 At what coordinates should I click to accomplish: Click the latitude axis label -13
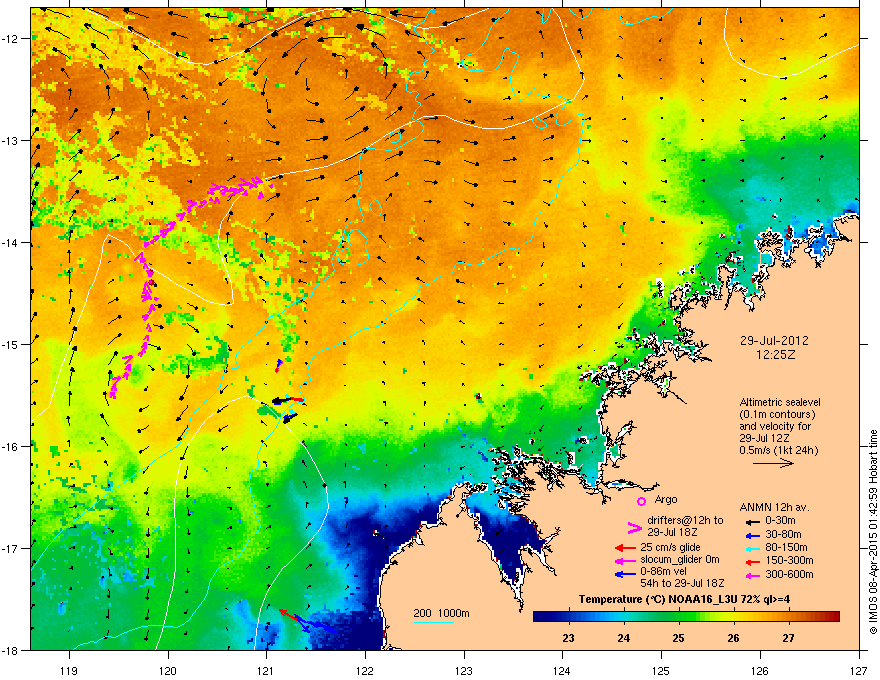(x=10, y=141)
